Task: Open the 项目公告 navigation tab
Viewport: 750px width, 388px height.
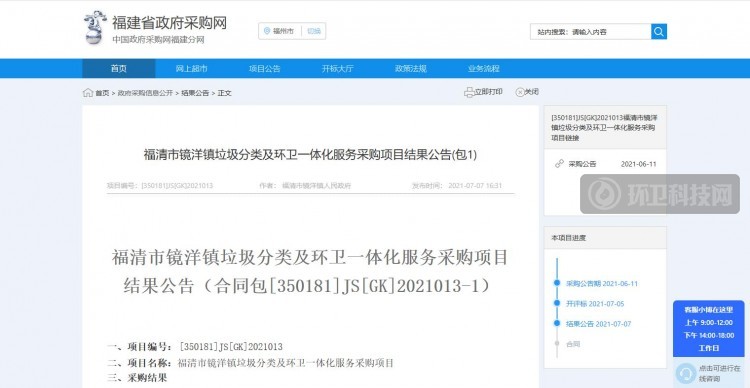Action: [x=265, y=68]
